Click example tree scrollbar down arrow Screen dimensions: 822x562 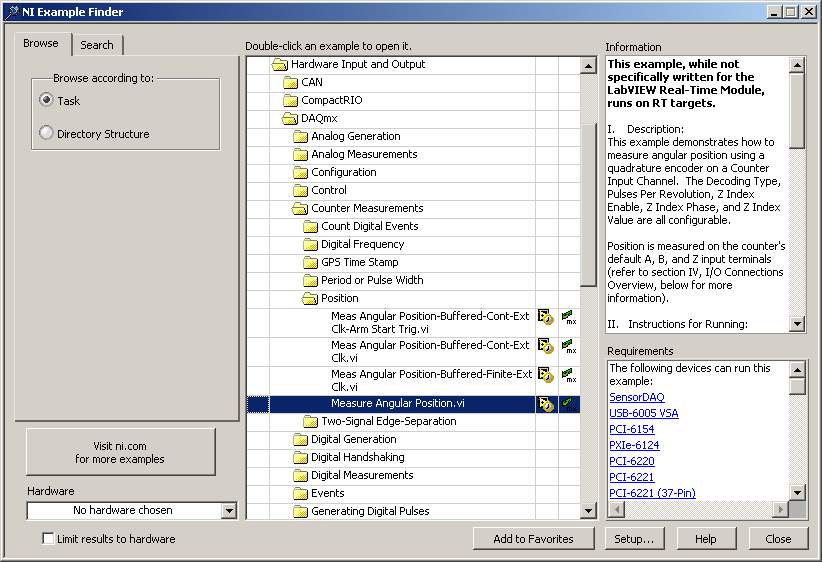[588, 510]
